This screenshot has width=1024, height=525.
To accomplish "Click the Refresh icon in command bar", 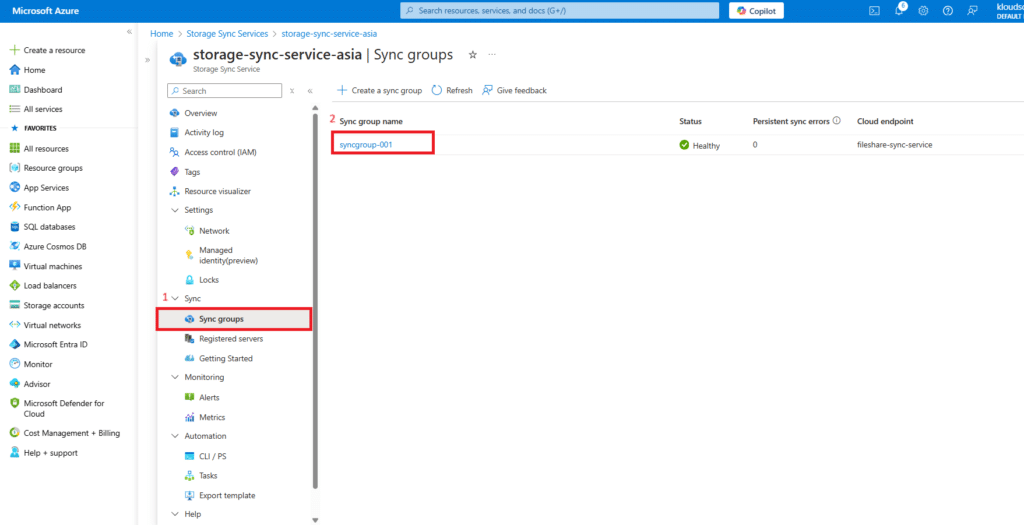I will click(x=437, y=90).
